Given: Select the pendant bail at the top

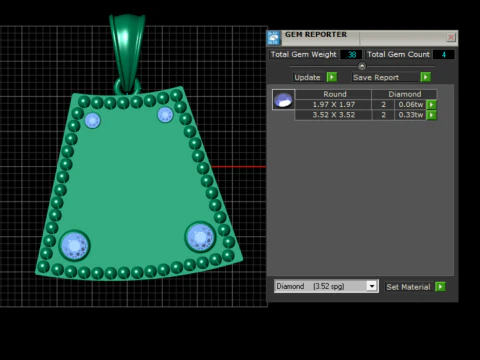Looking at the screenshot, I should pos(127,53).
